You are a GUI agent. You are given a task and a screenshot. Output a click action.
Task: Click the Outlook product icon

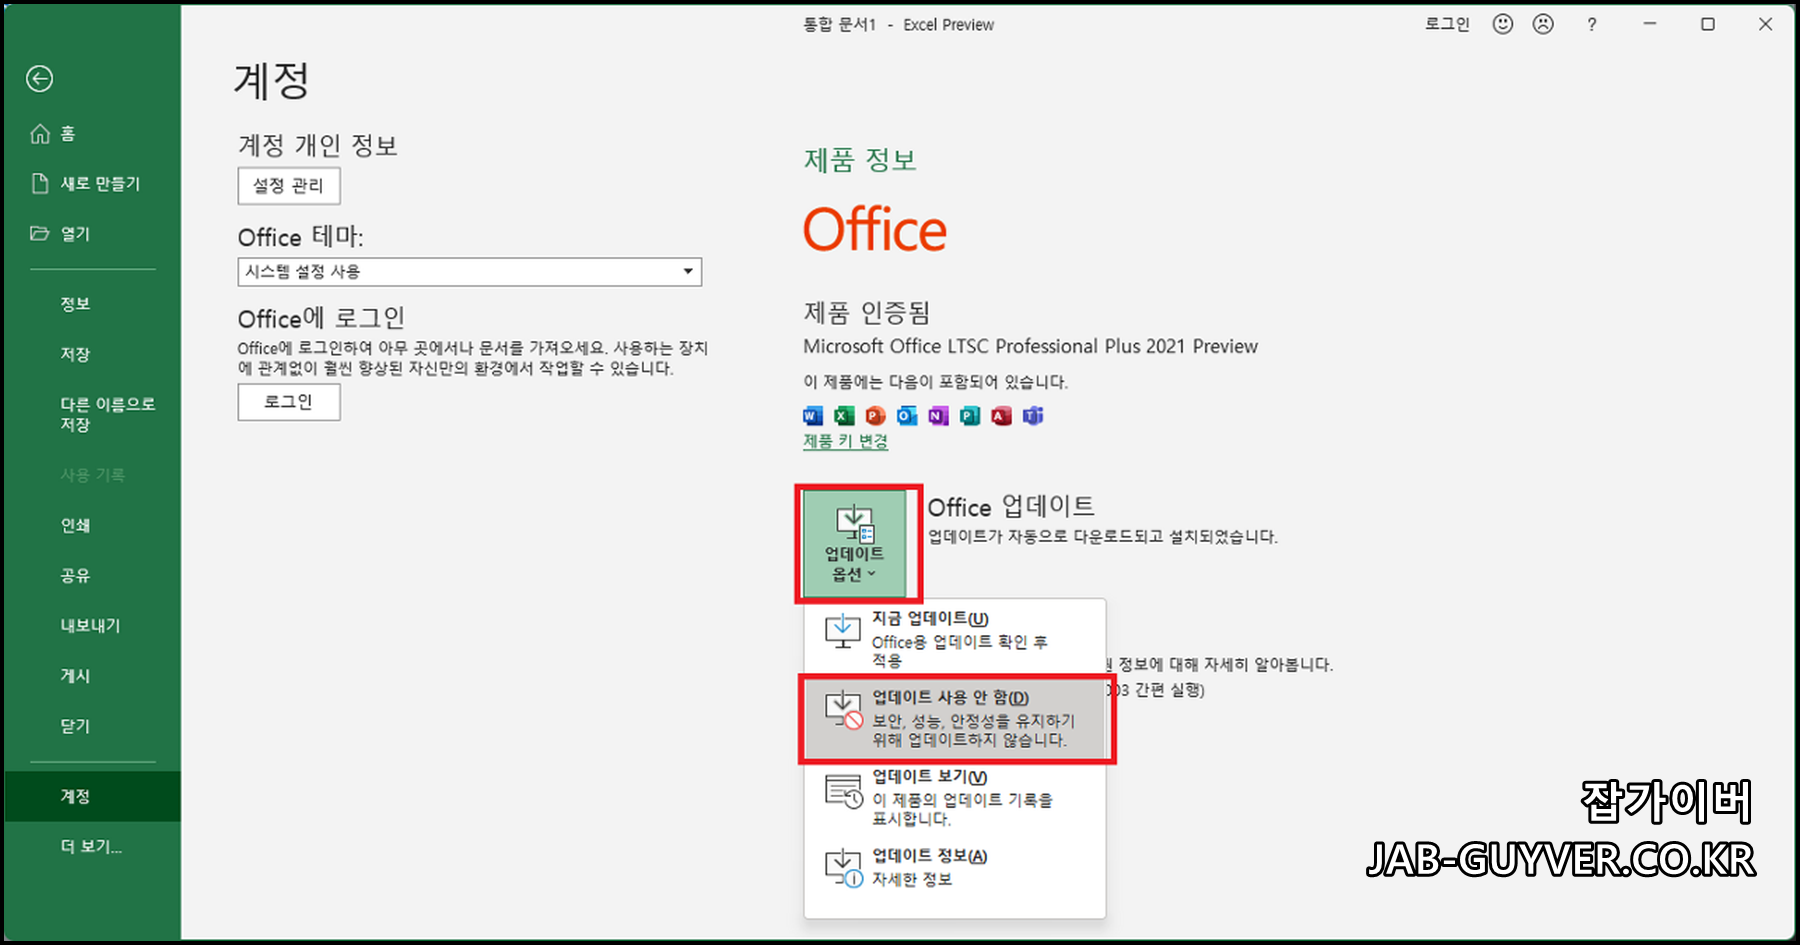tap(906, 415)
